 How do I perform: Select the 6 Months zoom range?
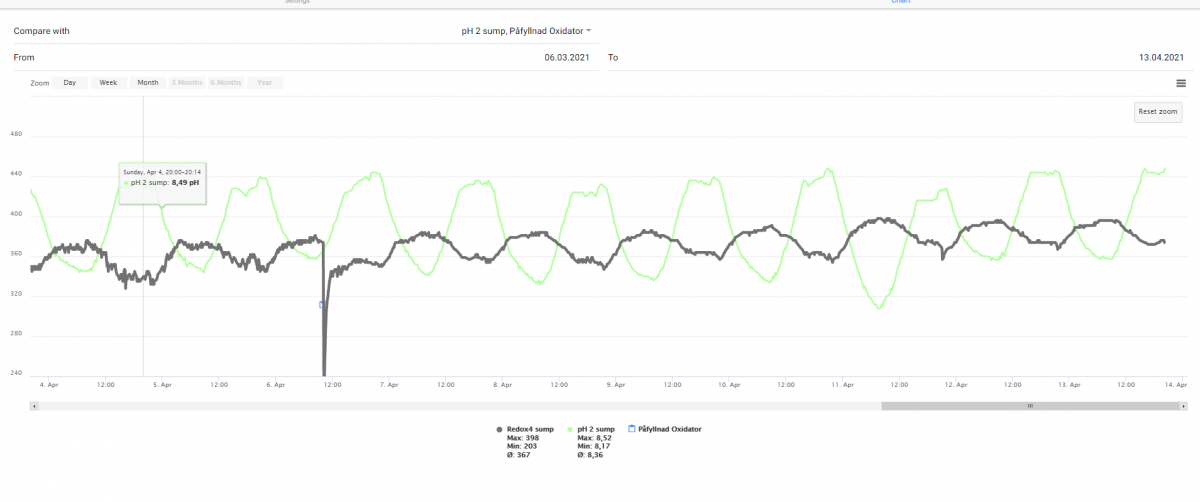226,83
